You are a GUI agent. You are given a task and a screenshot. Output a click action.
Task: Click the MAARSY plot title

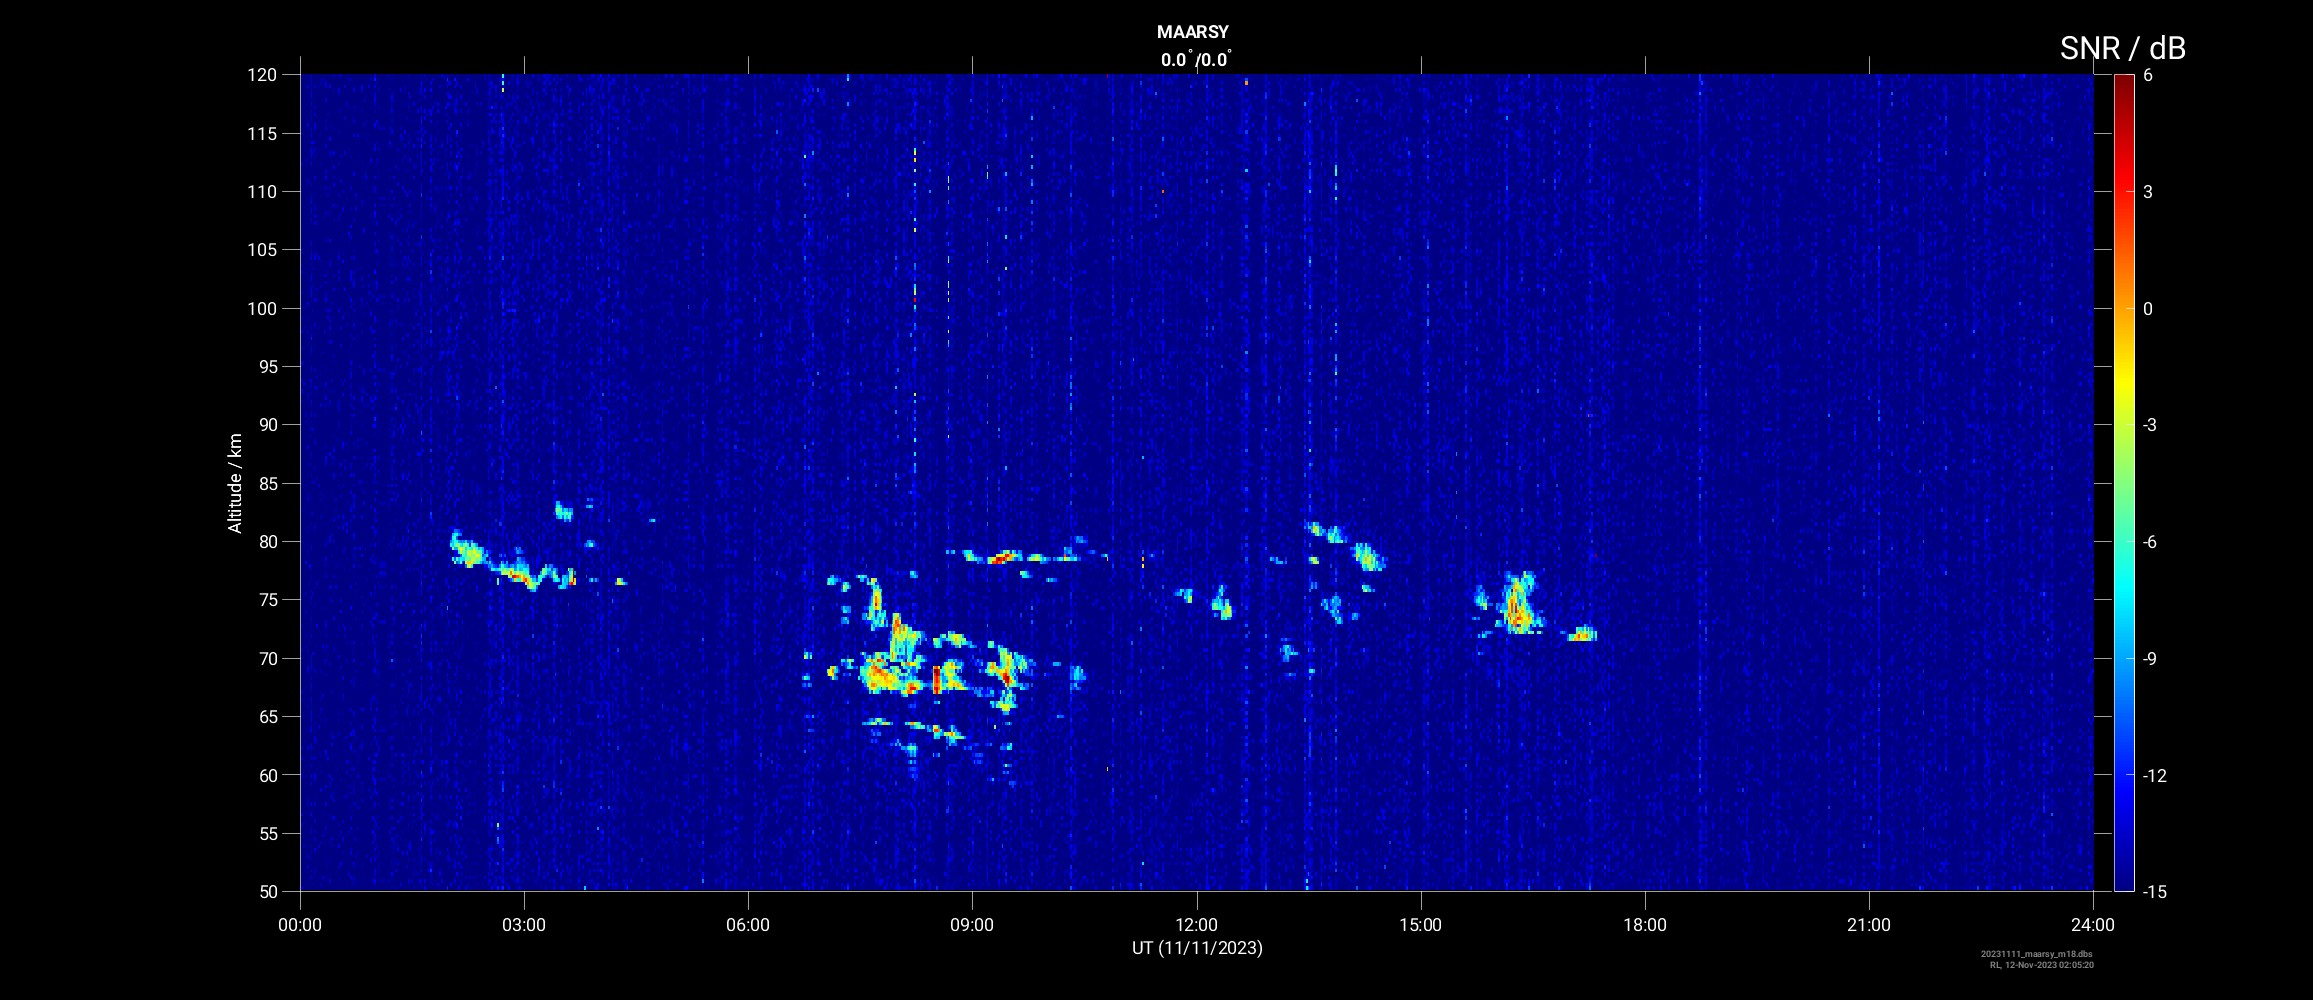(x=1192, y=32)
